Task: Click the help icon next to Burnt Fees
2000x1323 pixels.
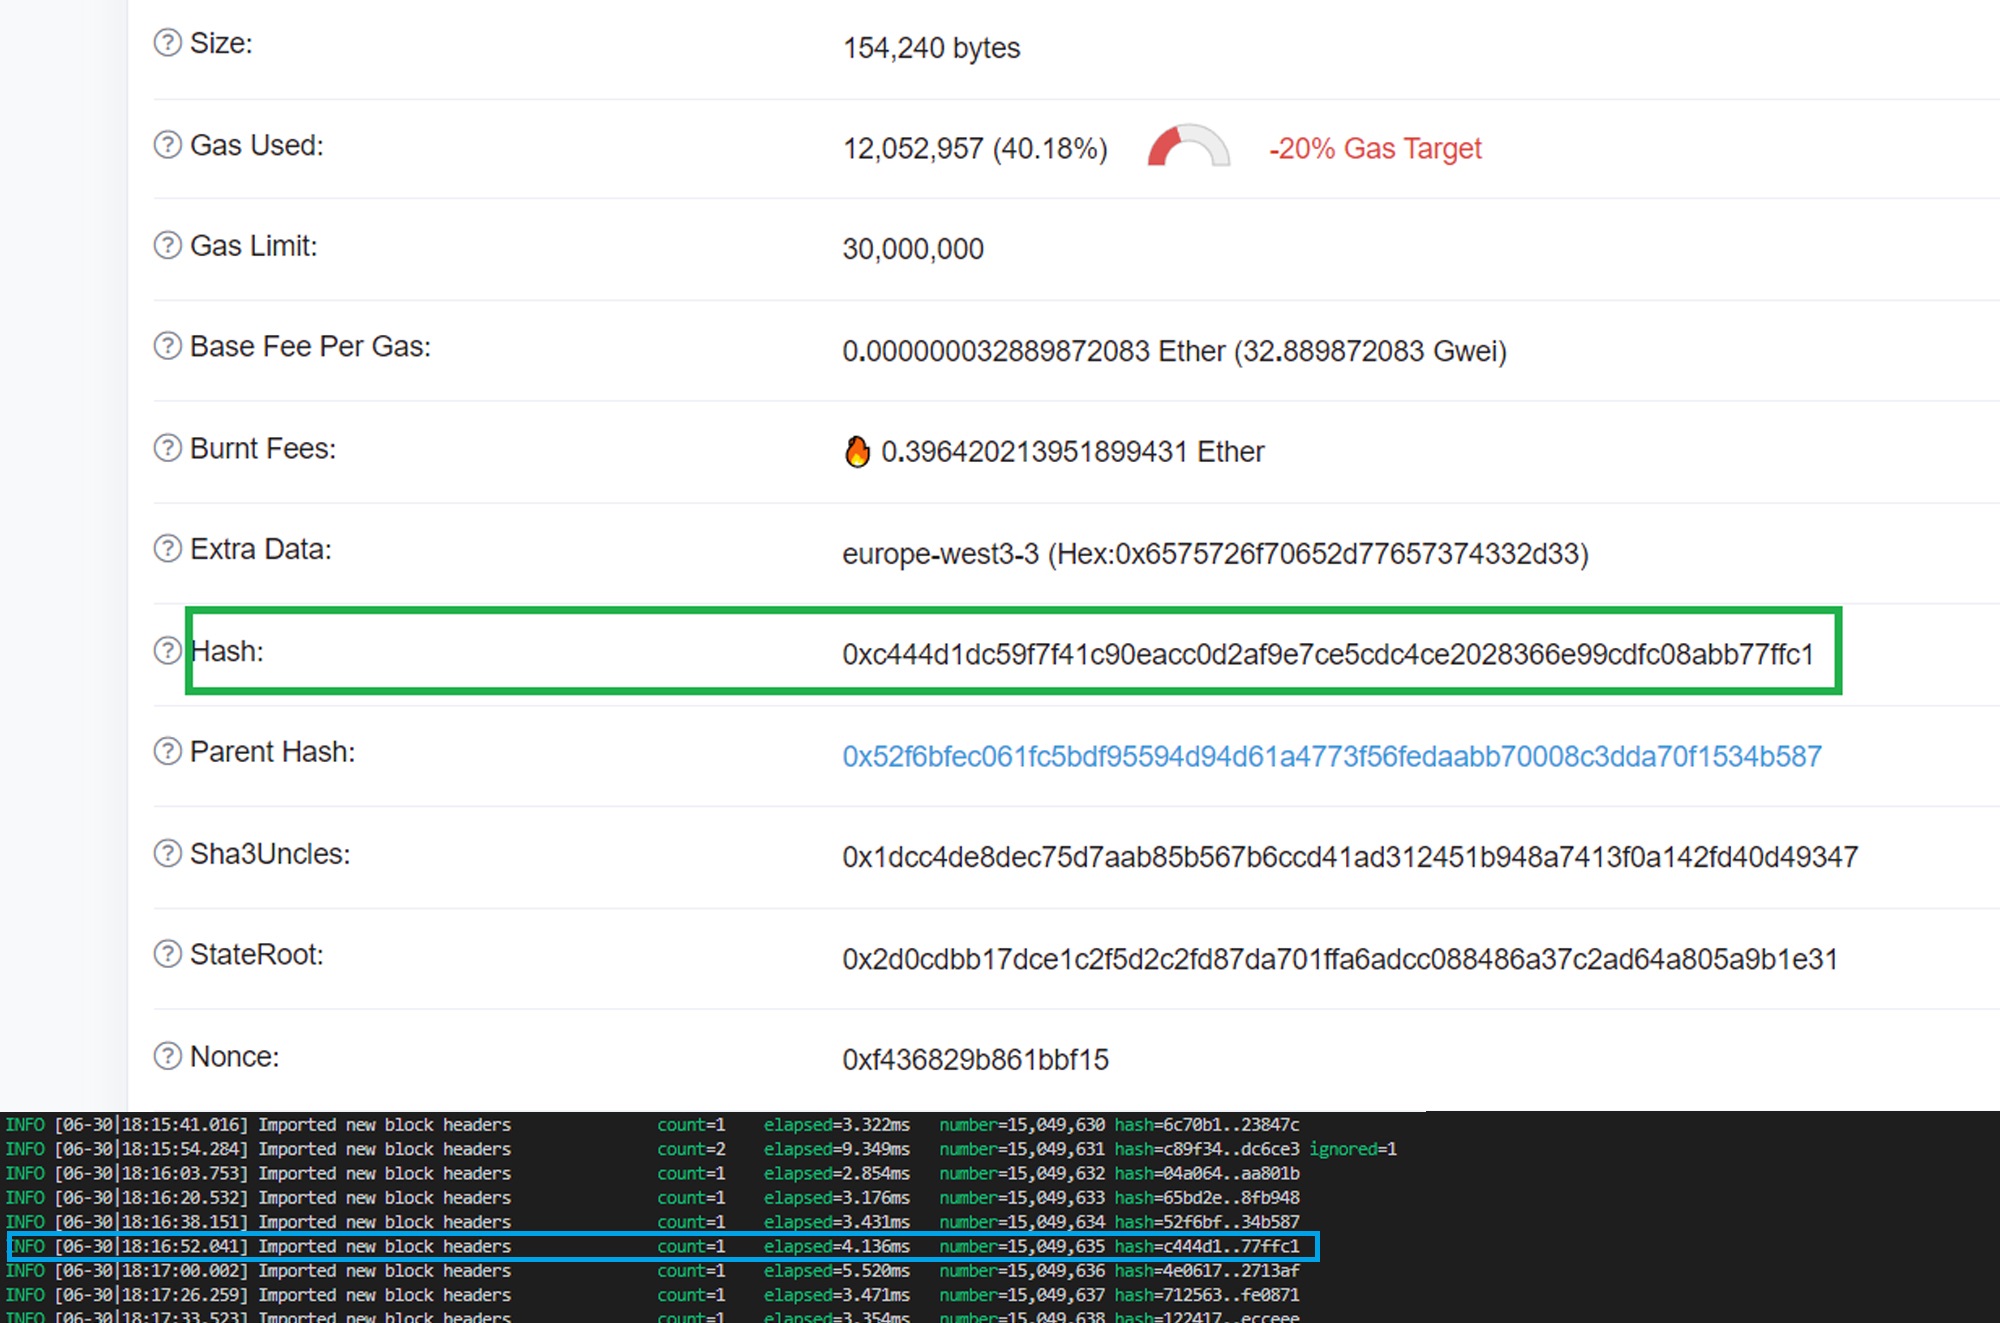Action: click(167, 448)
